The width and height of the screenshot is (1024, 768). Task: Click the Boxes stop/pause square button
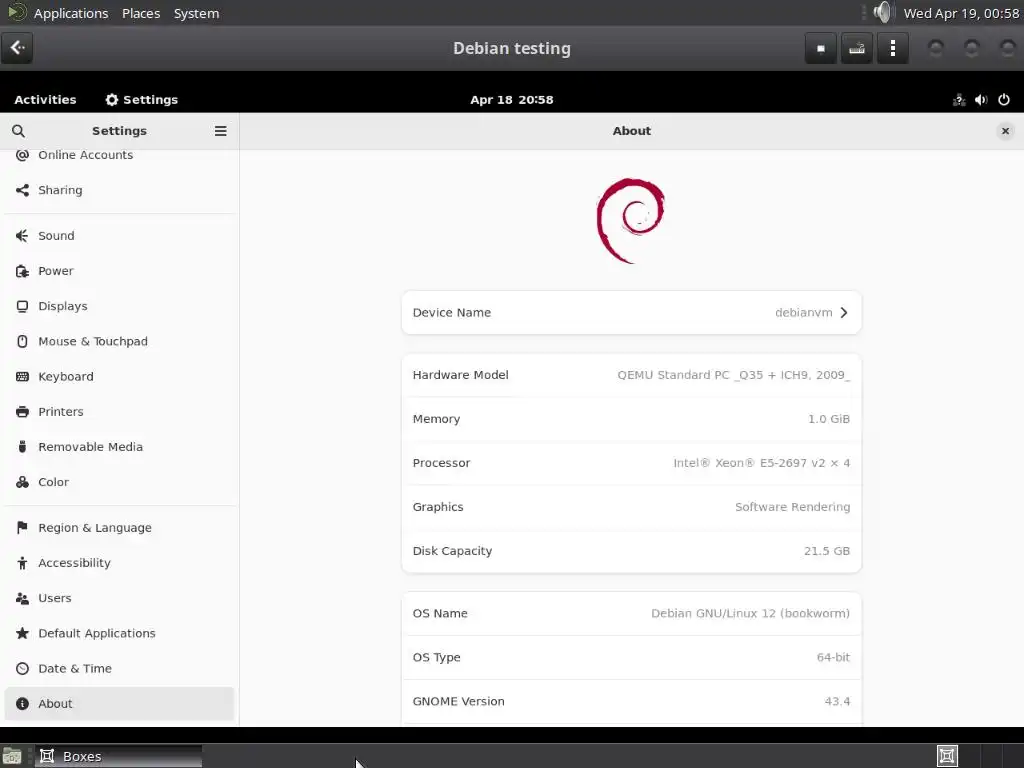821,48
